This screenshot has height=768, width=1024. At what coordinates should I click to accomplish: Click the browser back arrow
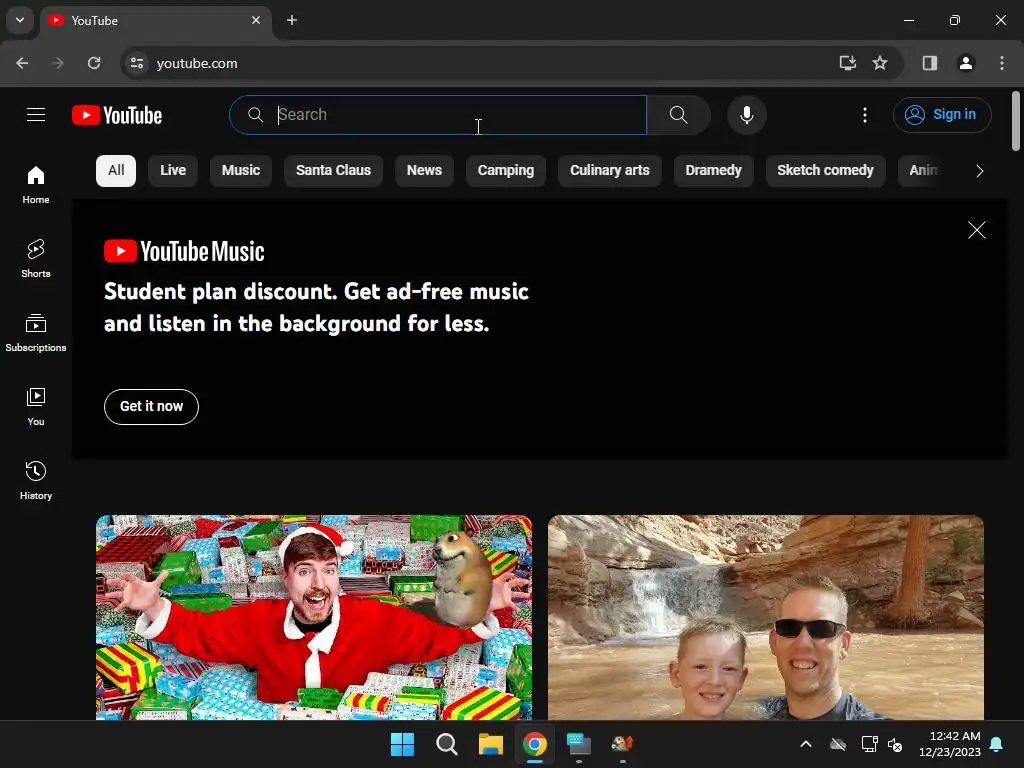tap(22, 63)
